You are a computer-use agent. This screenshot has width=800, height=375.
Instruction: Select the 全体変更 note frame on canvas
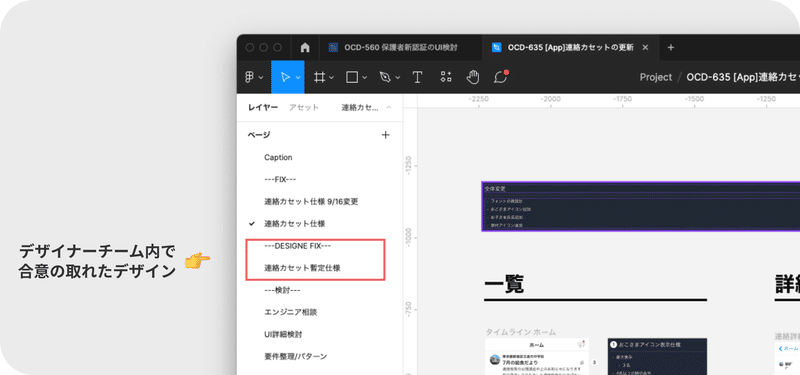click(640, 206)
